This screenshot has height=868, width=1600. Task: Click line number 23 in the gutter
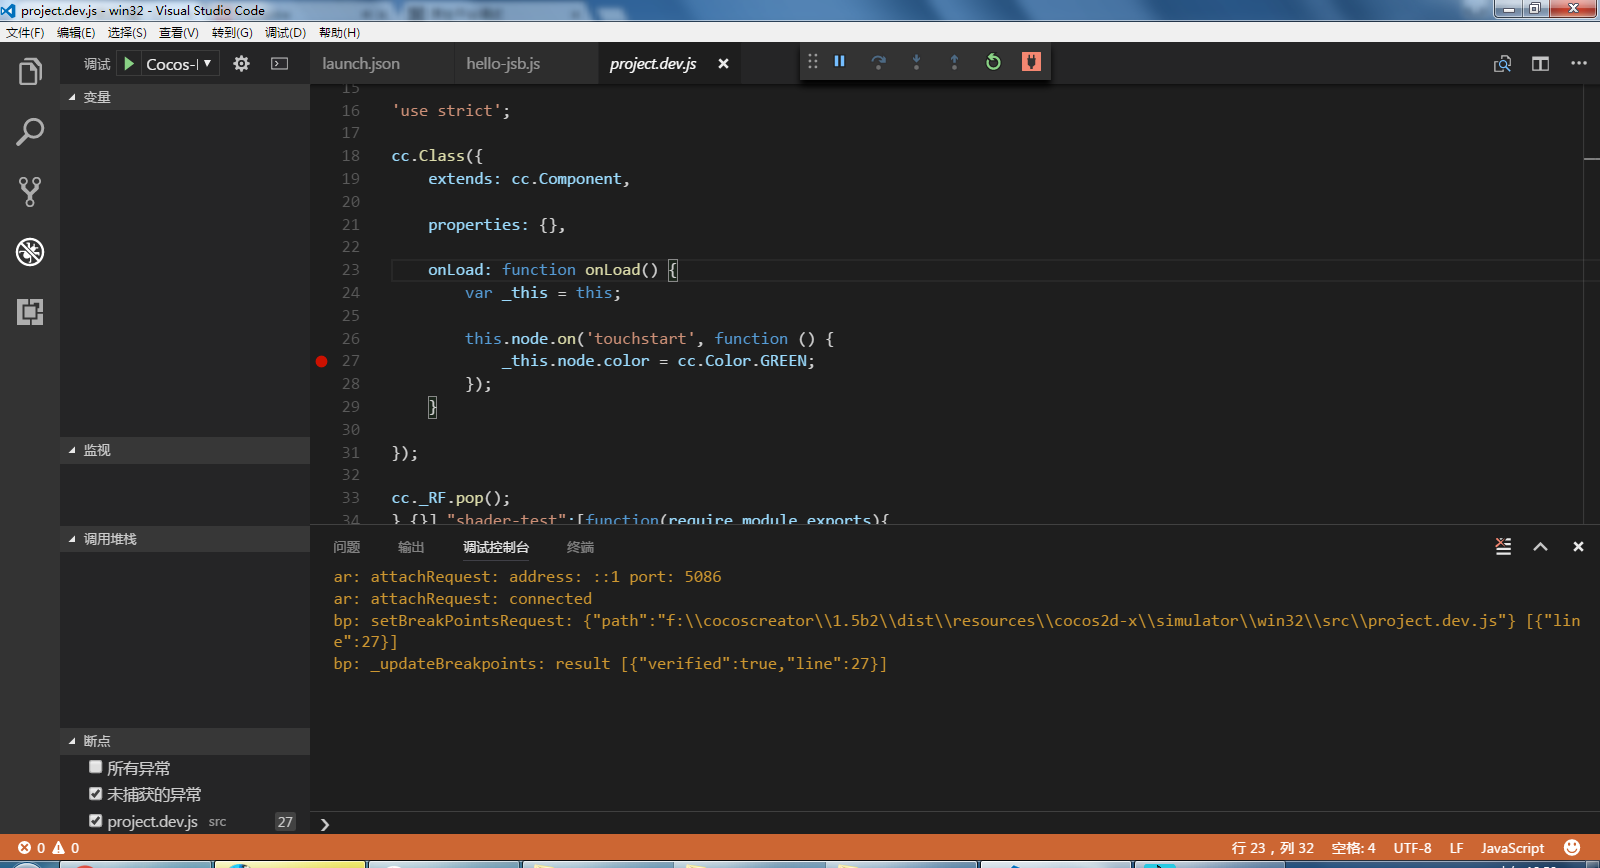[x=350, y=270]
